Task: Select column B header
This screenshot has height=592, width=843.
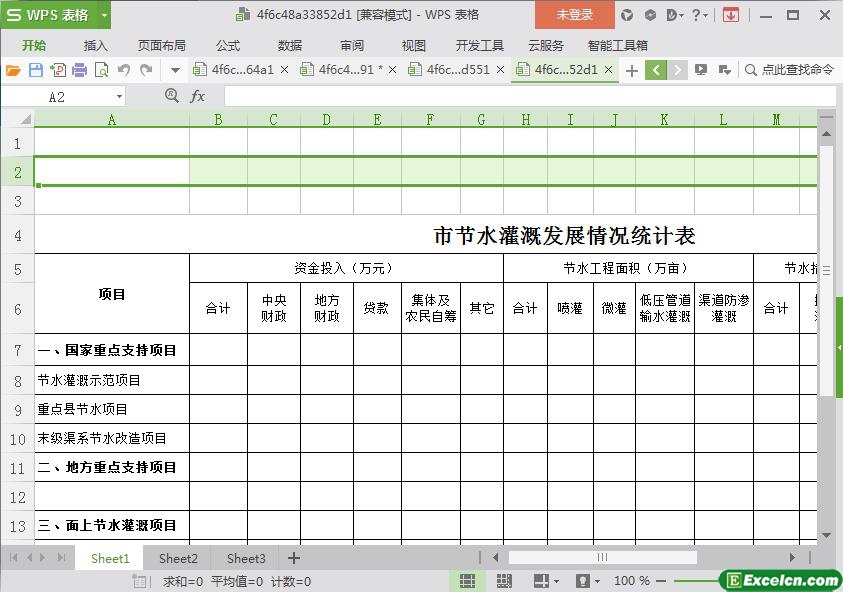Action: coord(218,119)
